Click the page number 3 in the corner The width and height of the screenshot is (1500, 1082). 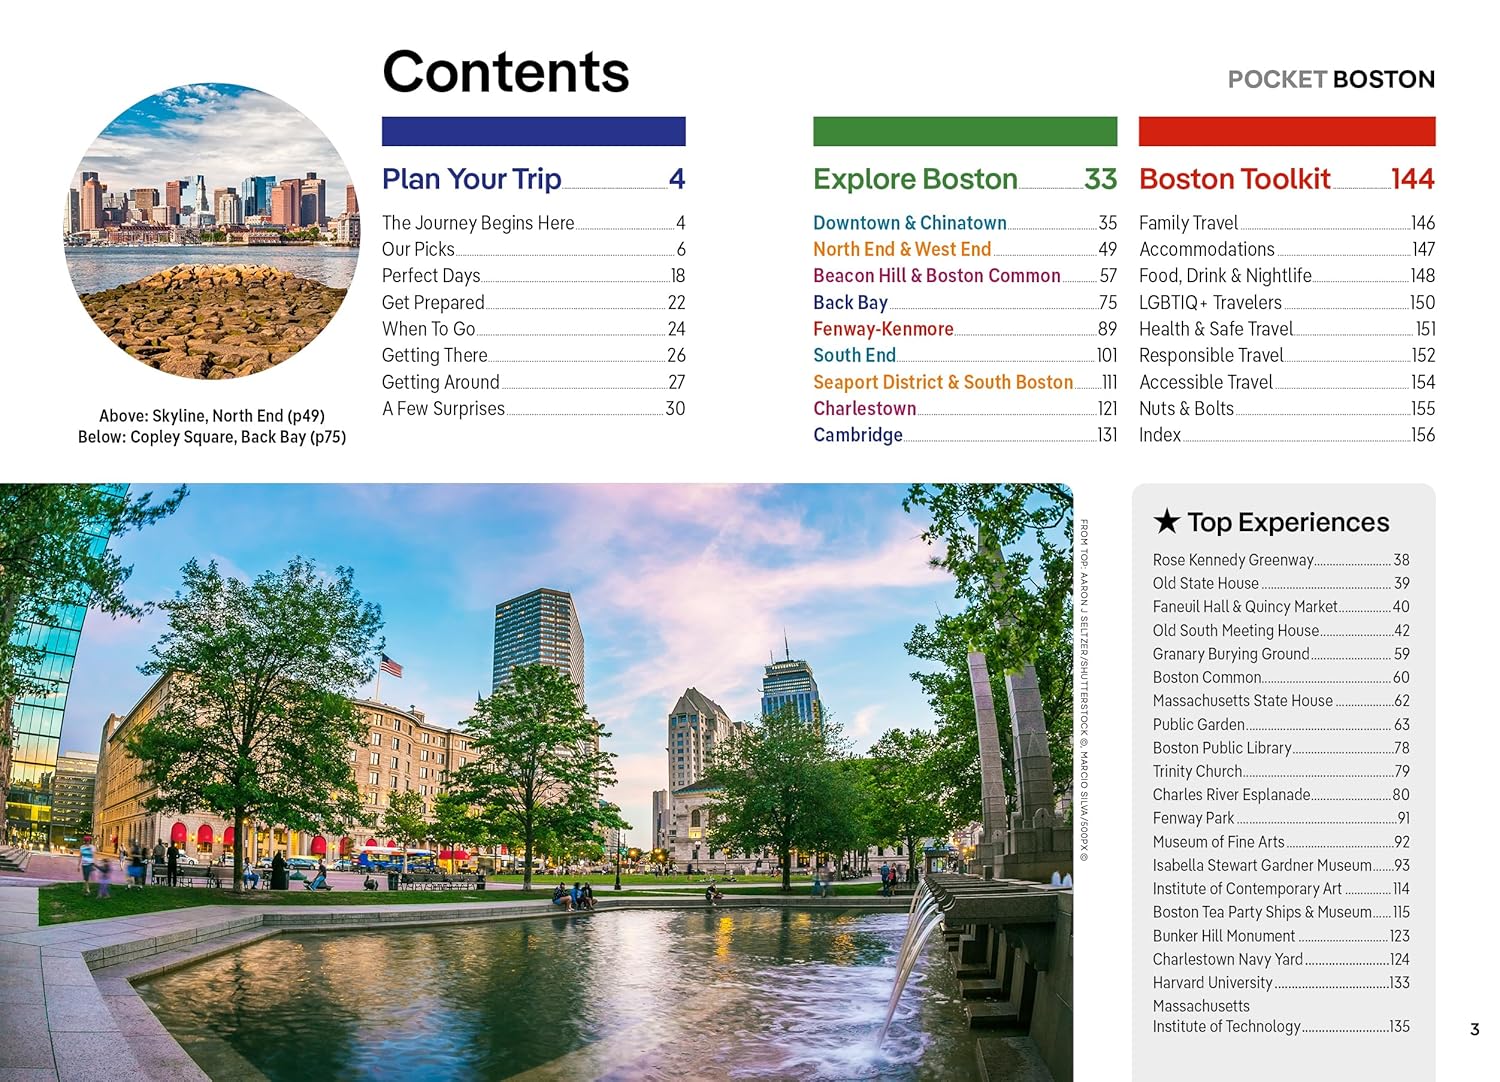tap(1474, 1029)
